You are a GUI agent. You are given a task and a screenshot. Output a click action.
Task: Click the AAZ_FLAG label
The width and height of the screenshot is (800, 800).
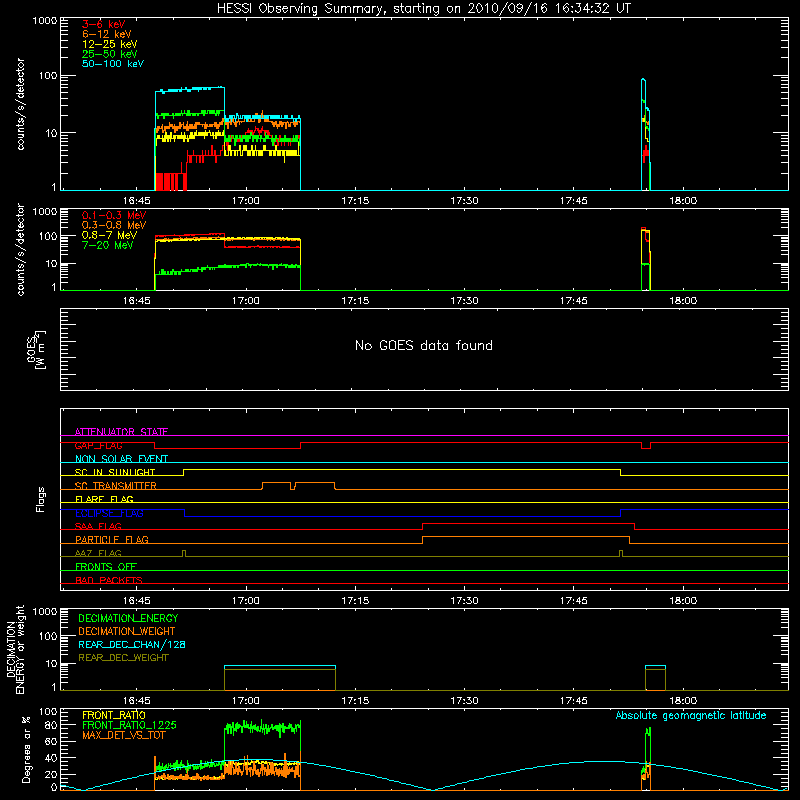click(98, 553)
